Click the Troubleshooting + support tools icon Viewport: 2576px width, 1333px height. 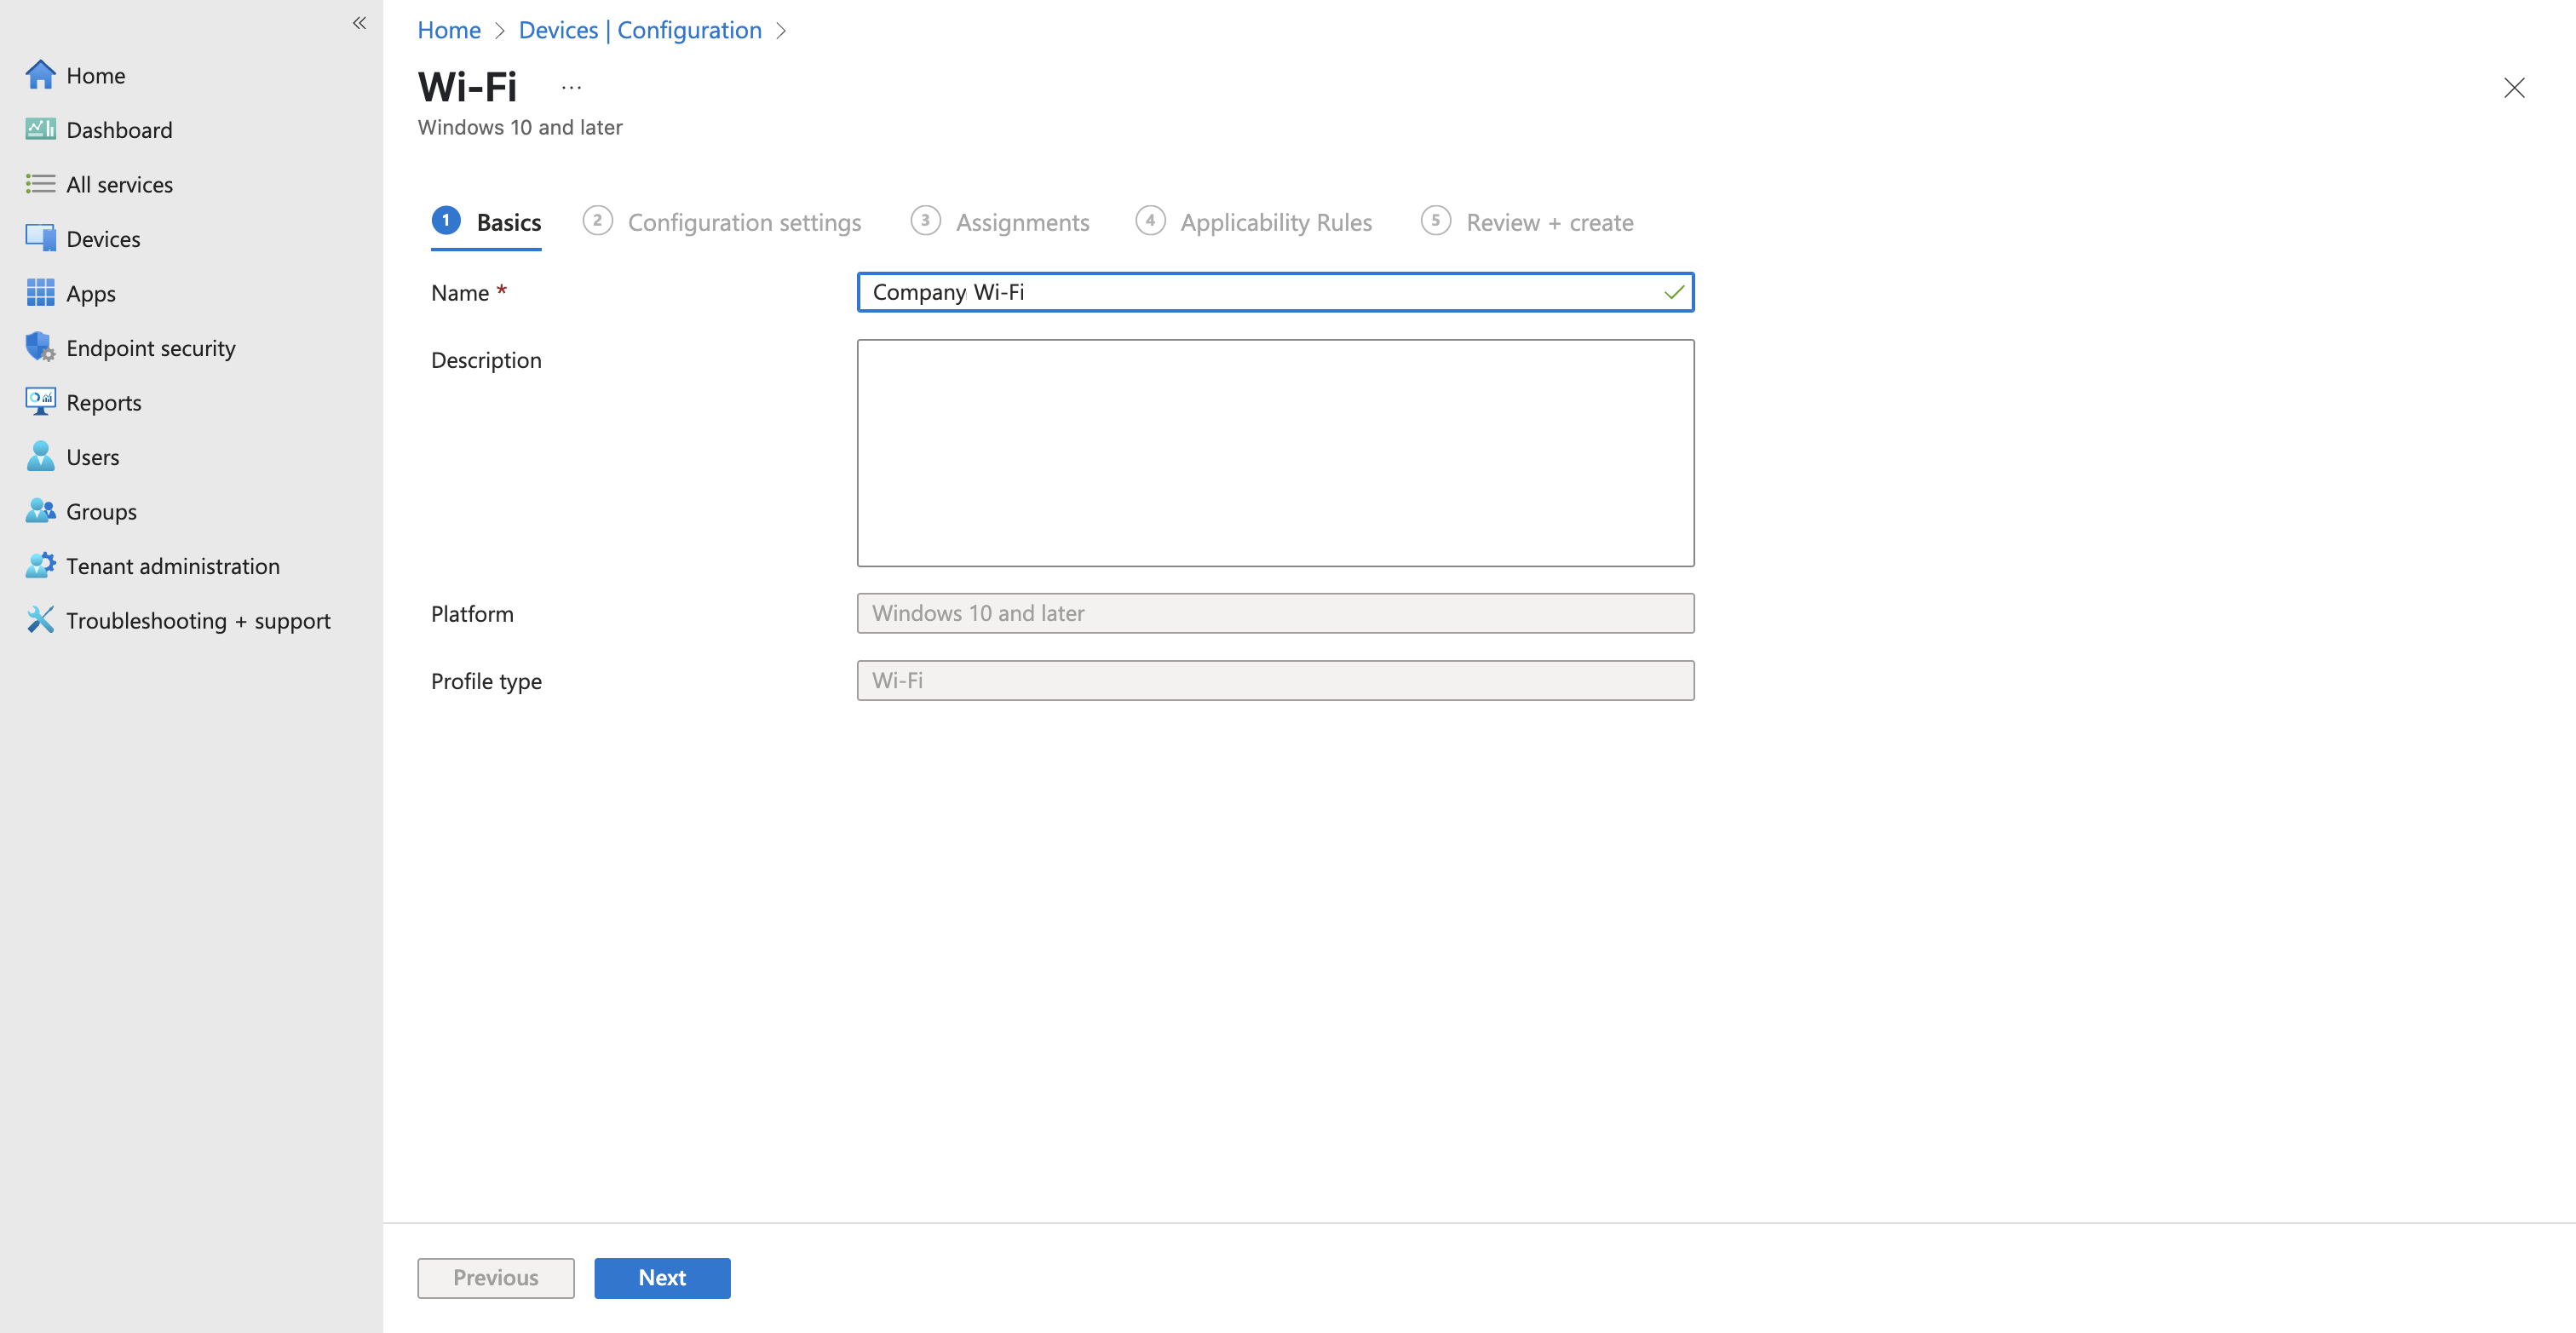(x=40, y=620)
